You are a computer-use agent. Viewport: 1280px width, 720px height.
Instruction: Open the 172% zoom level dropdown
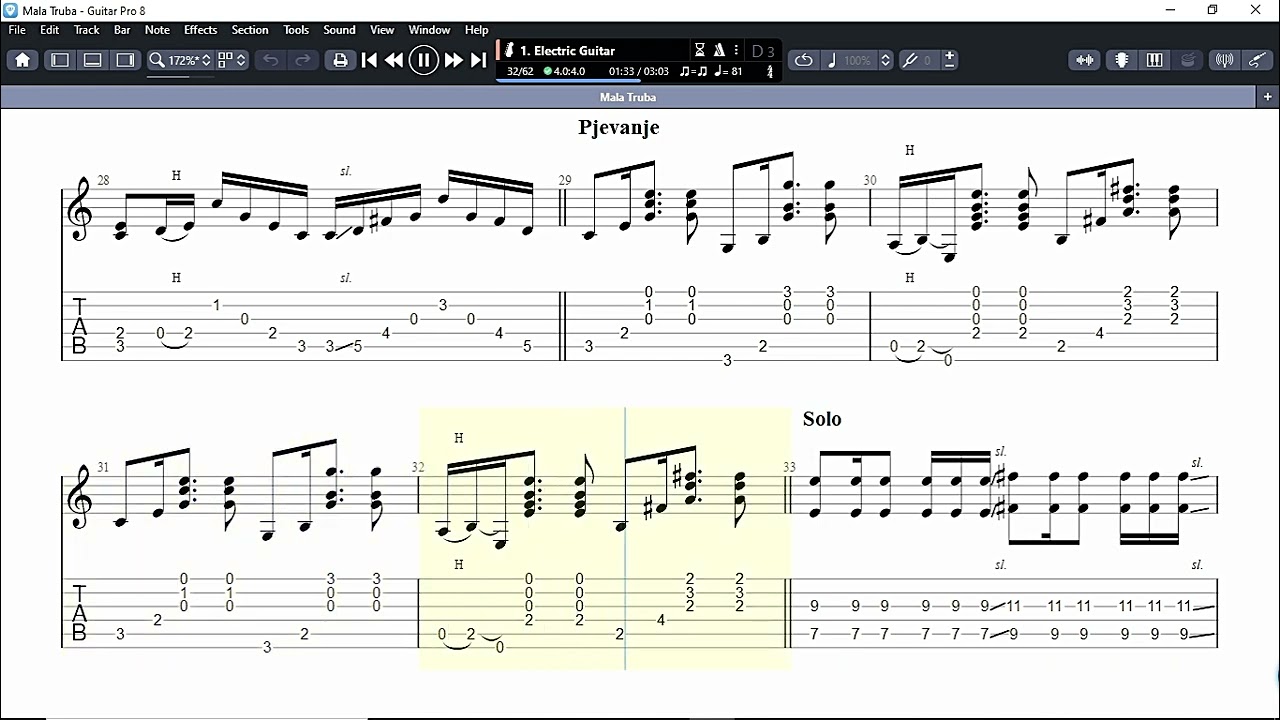[x=189, y=60]
